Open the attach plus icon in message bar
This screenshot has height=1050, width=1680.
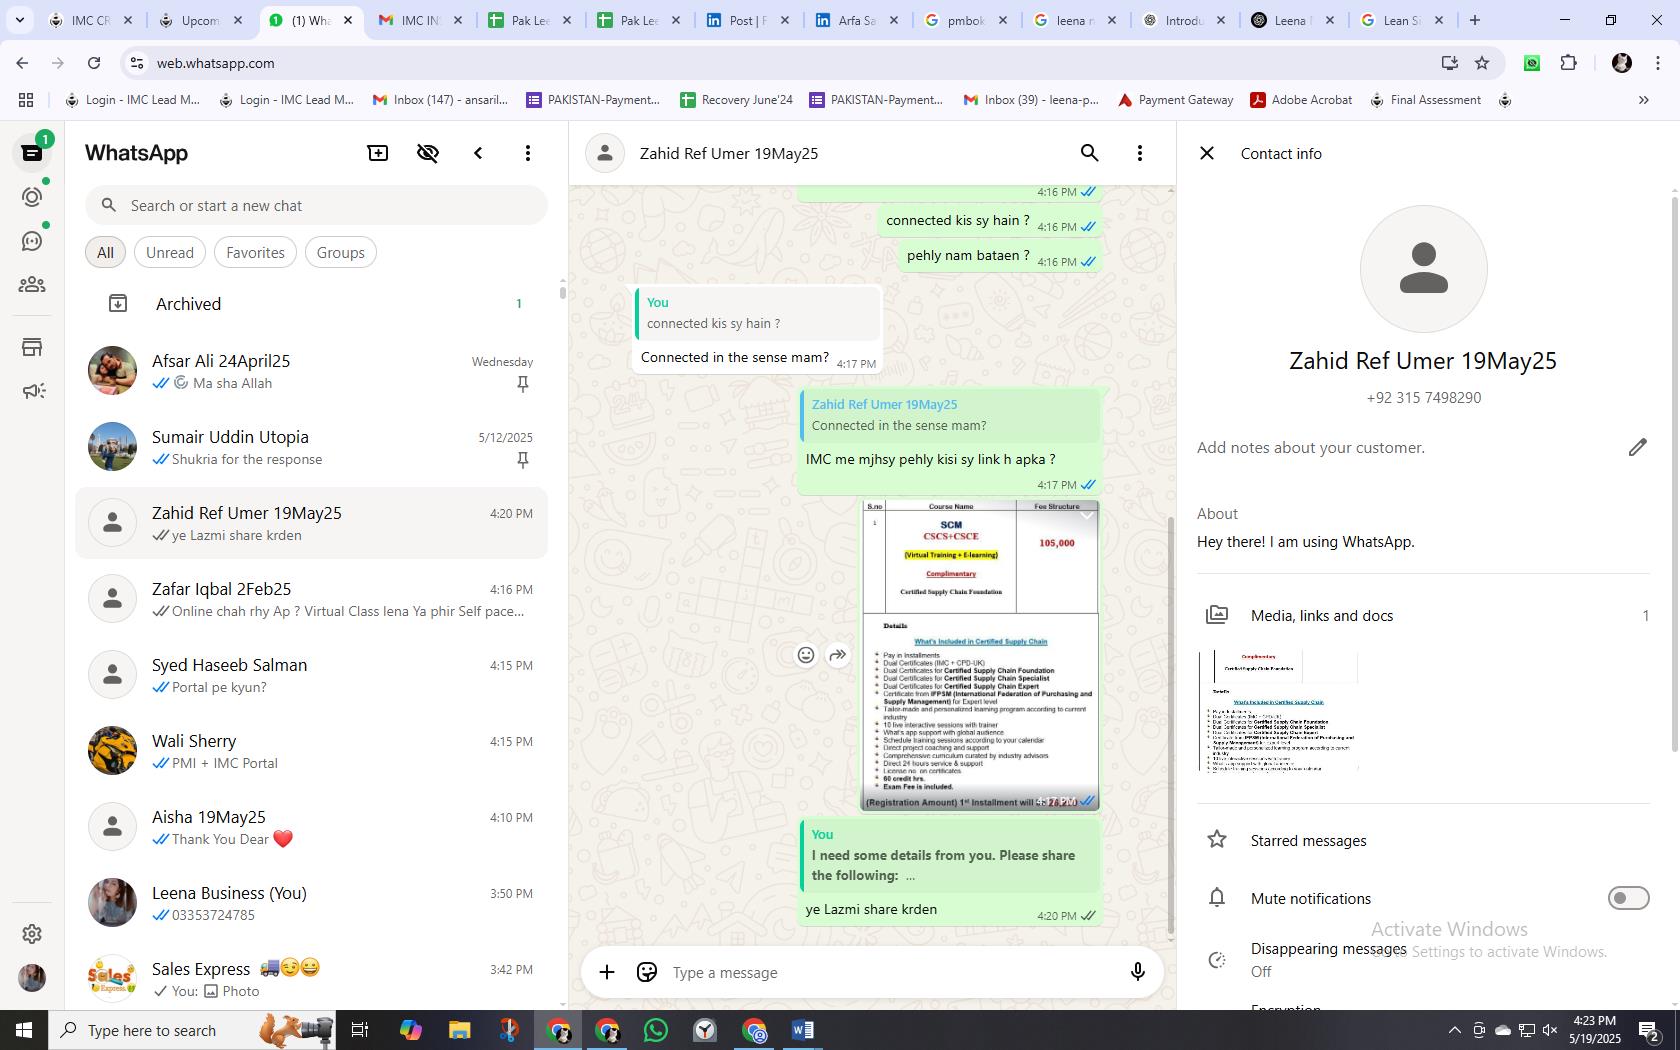[x=607, y=972]
